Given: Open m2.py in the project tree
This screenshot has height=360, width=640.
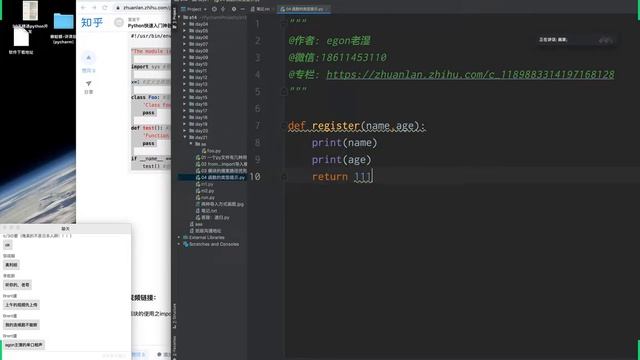Looking at the screenshot, I should (x=205, y=191).
